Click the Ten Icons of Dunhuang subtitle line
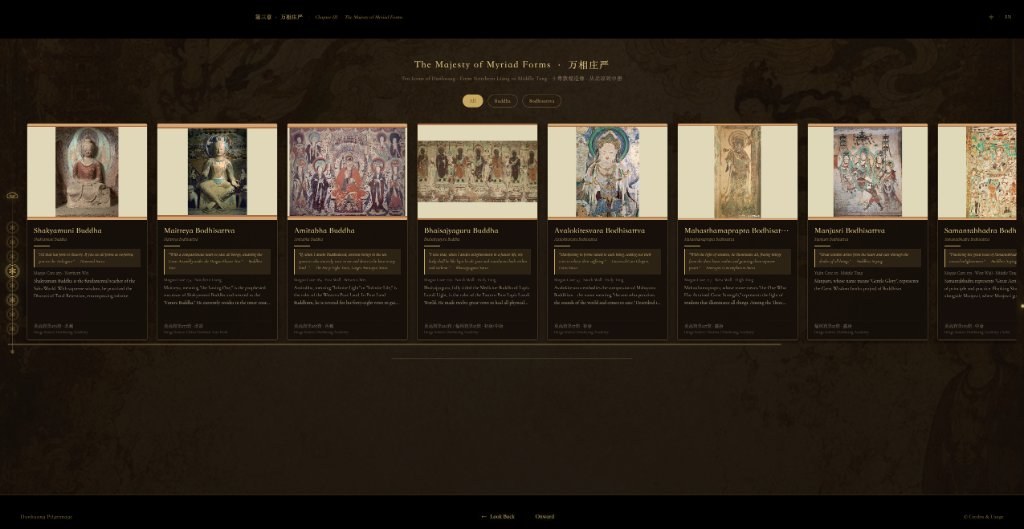1024x529 pixels. coord(511,78)
